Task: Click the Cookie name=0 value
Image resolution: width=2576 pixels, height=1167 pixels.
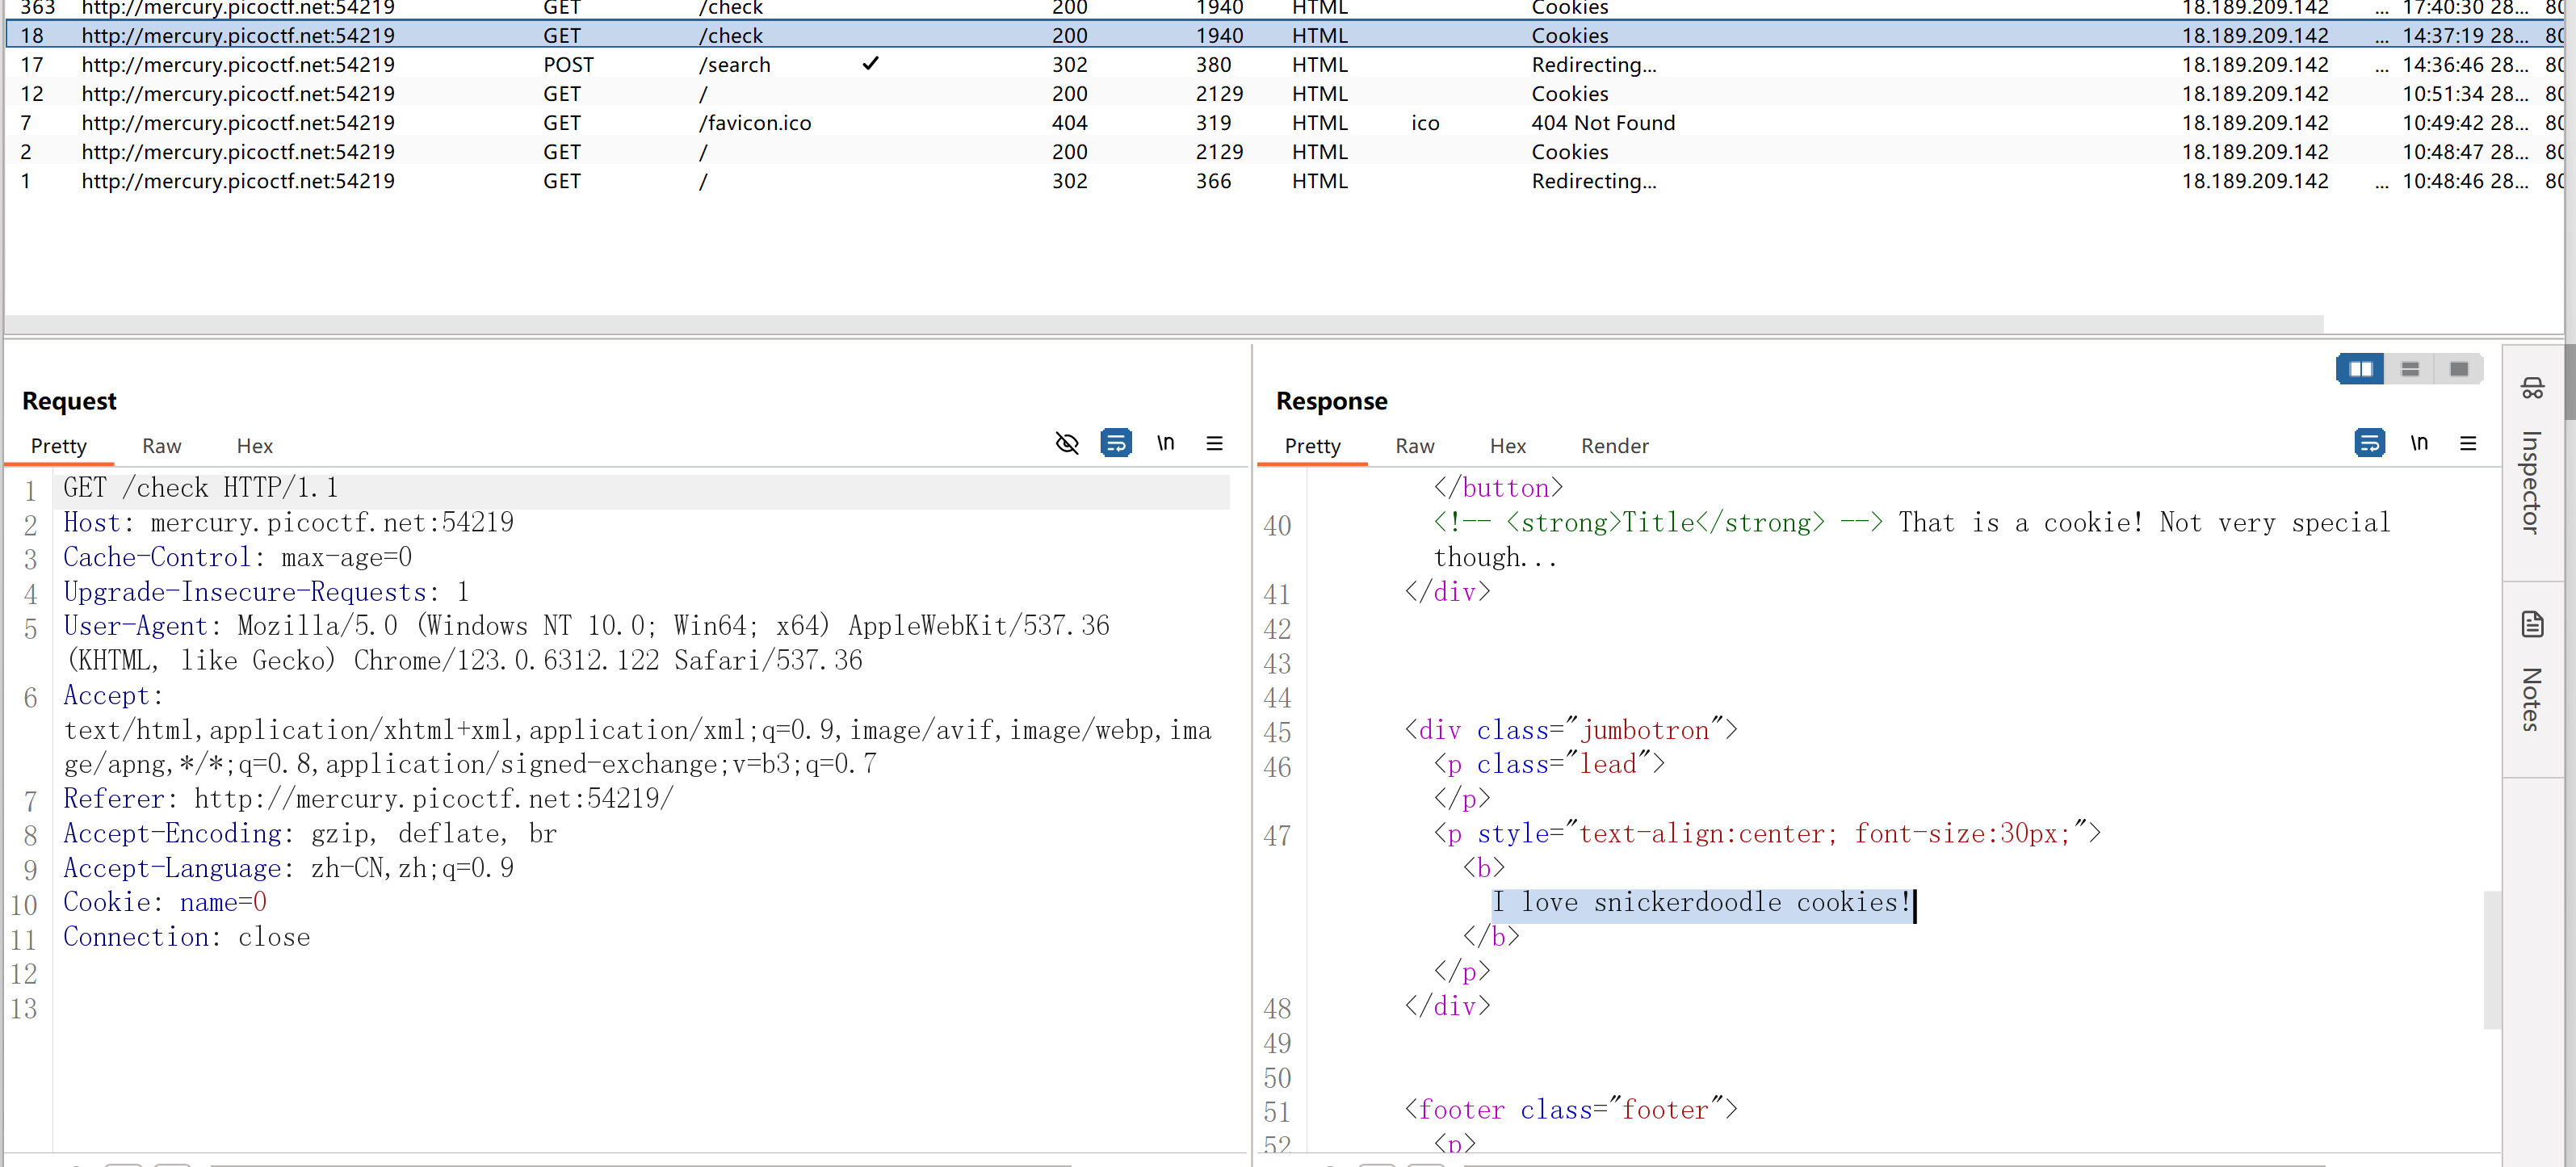Action: (222, 903)
